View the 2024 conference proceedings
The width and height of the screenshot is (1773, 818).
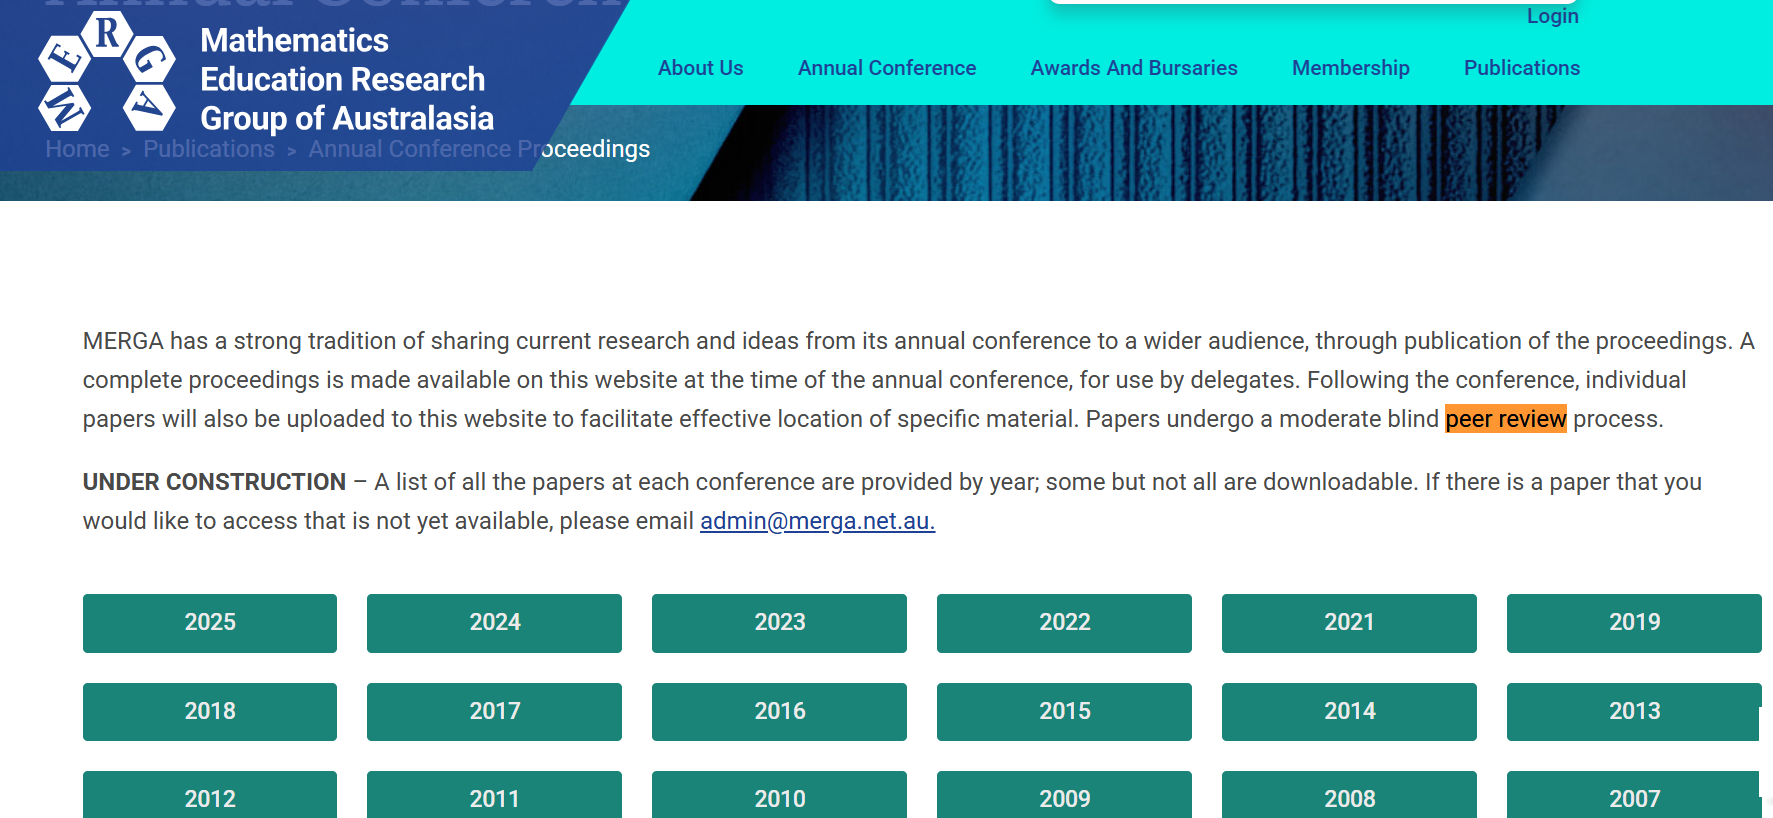click(494, 623)
